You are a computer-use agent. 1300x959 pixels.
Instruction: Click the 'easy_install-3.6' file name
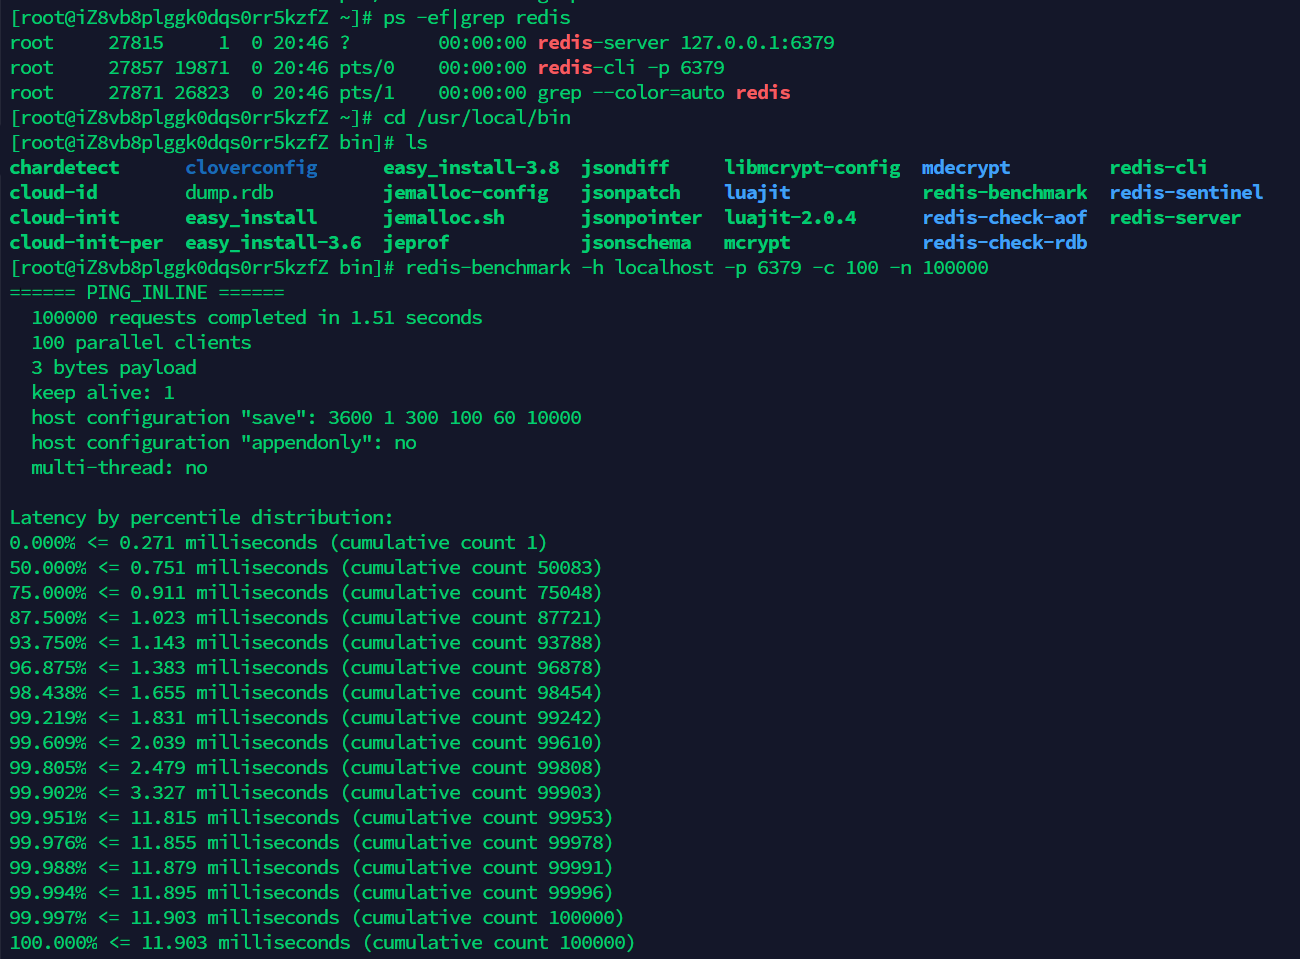tap(273, 243)
